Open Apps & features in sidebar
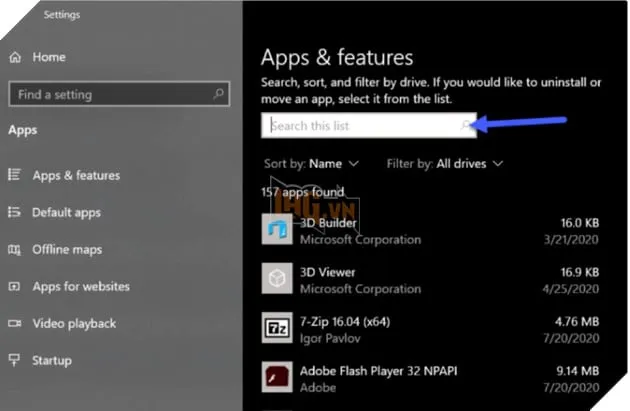Image resolution: width=630 pixels, height=411 pixels. pyautogui.click(x=76, y=175)
